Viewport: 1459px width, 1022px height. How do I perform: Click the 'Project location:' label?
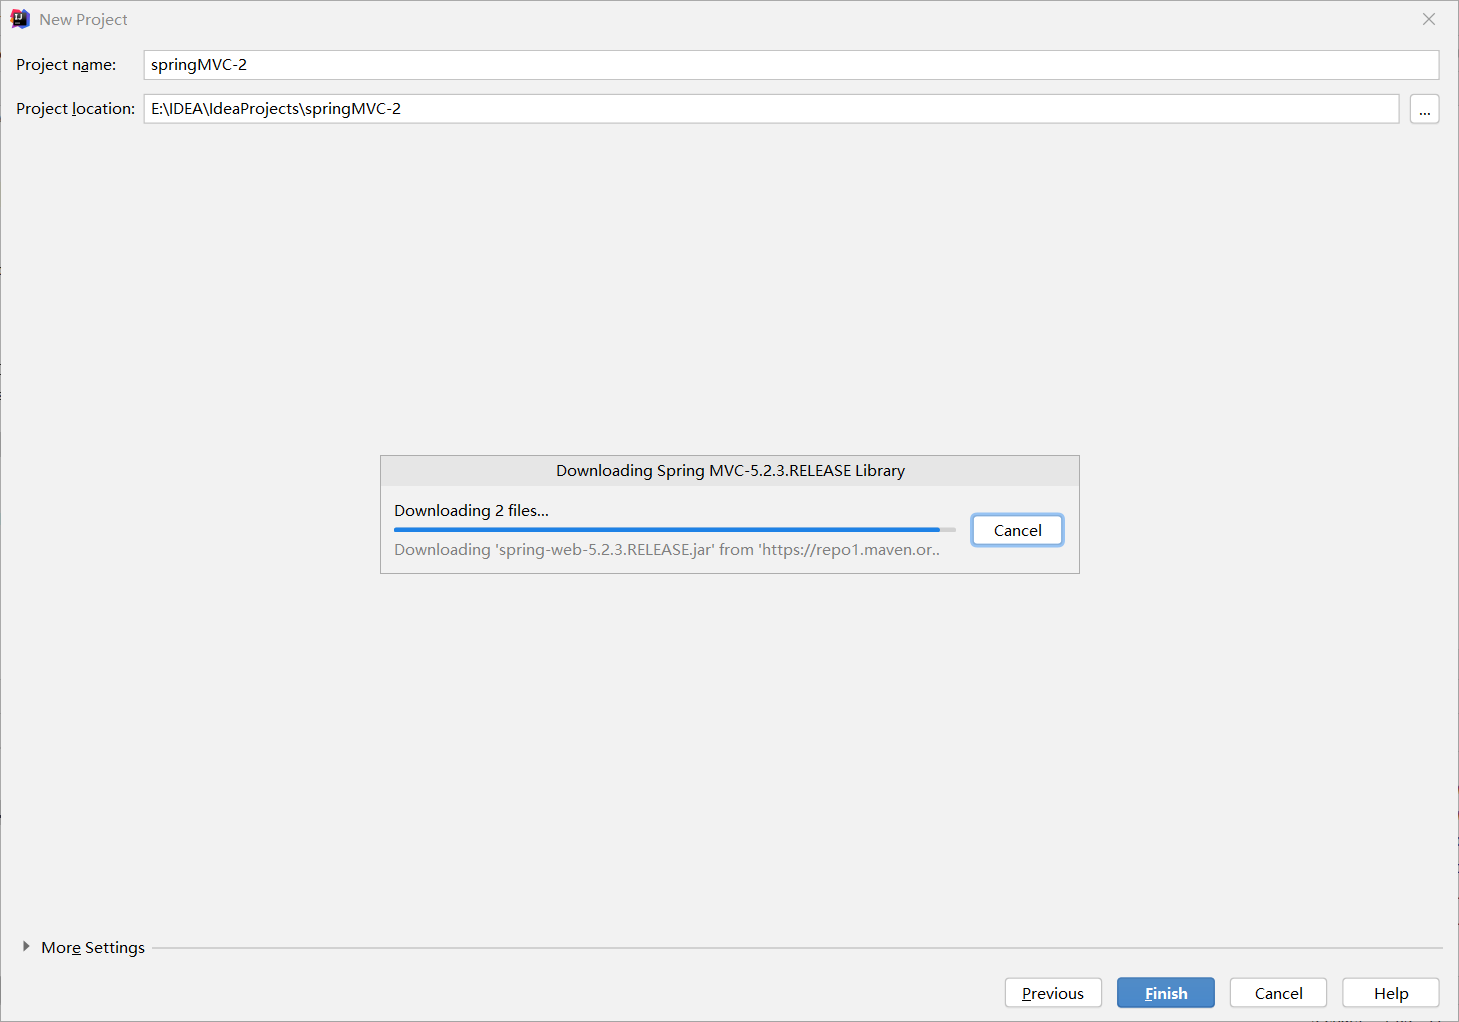tap(75, 109)
